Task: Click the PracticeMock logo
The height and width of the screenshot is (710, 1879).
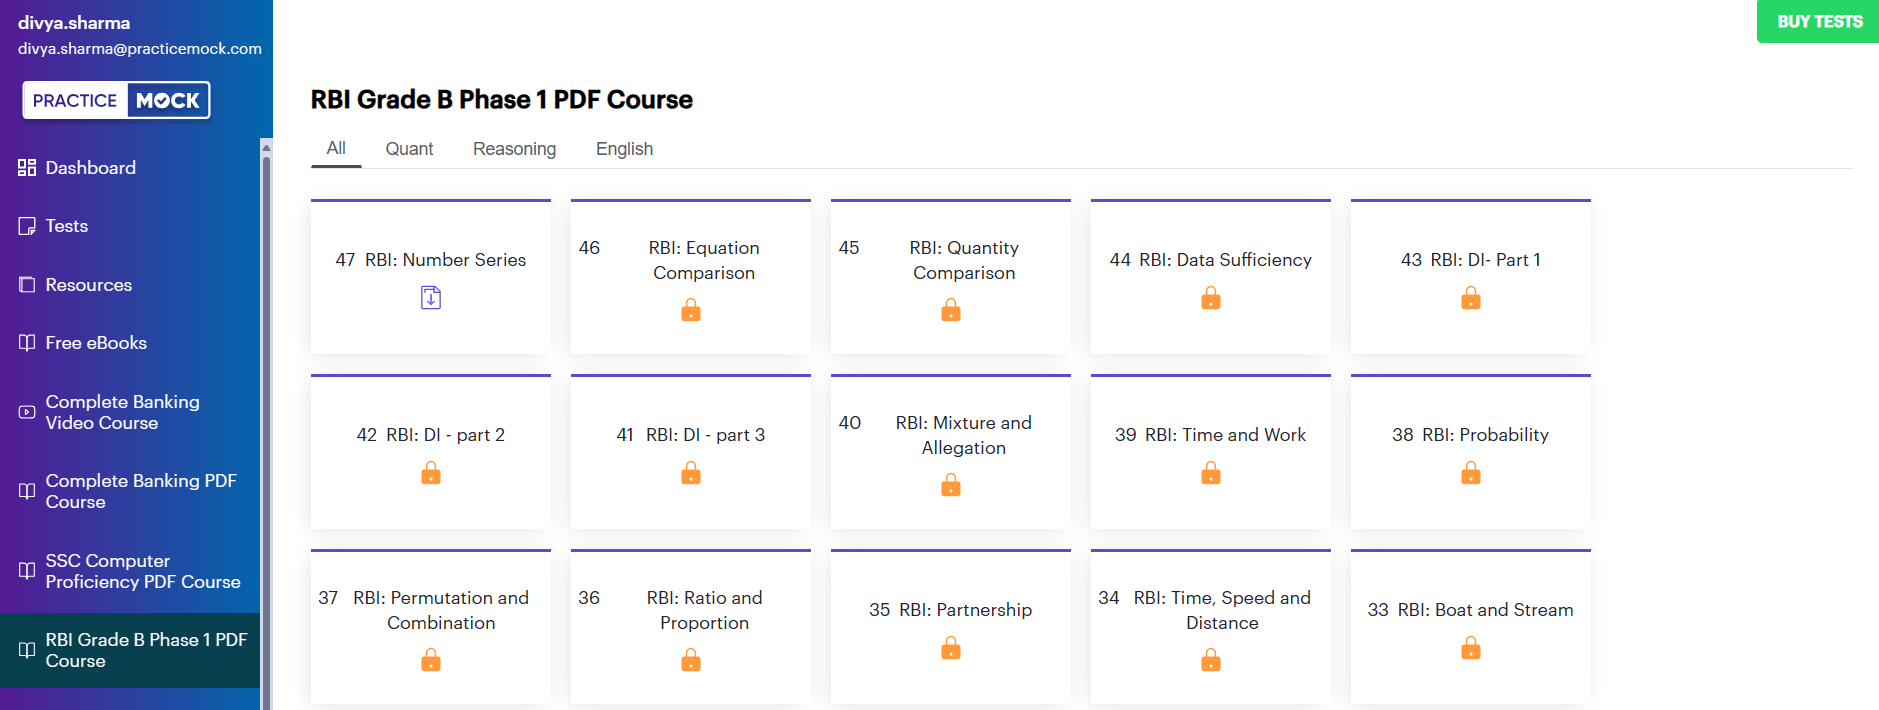Action: click(x=116, y=100)
